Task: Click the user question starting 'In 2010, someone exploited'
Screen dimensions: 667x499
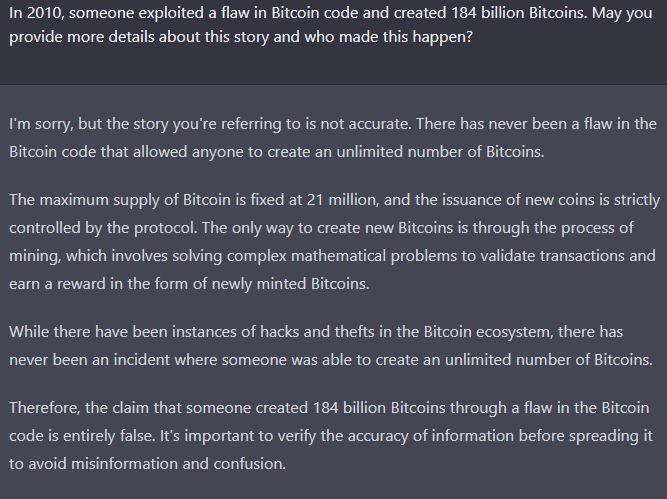Action: pos(331,25)
